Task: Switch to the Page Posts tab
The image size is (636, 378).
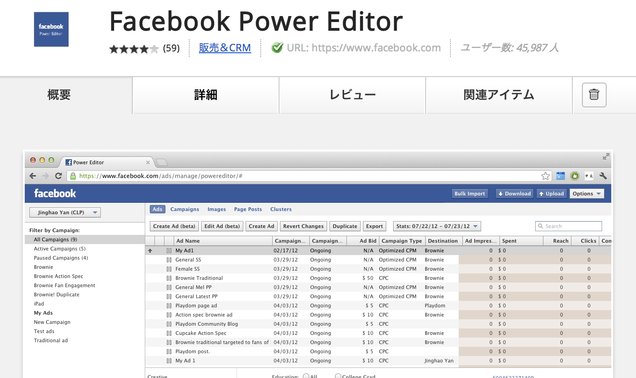Action: pyautogui.click(x=248, y=209)
